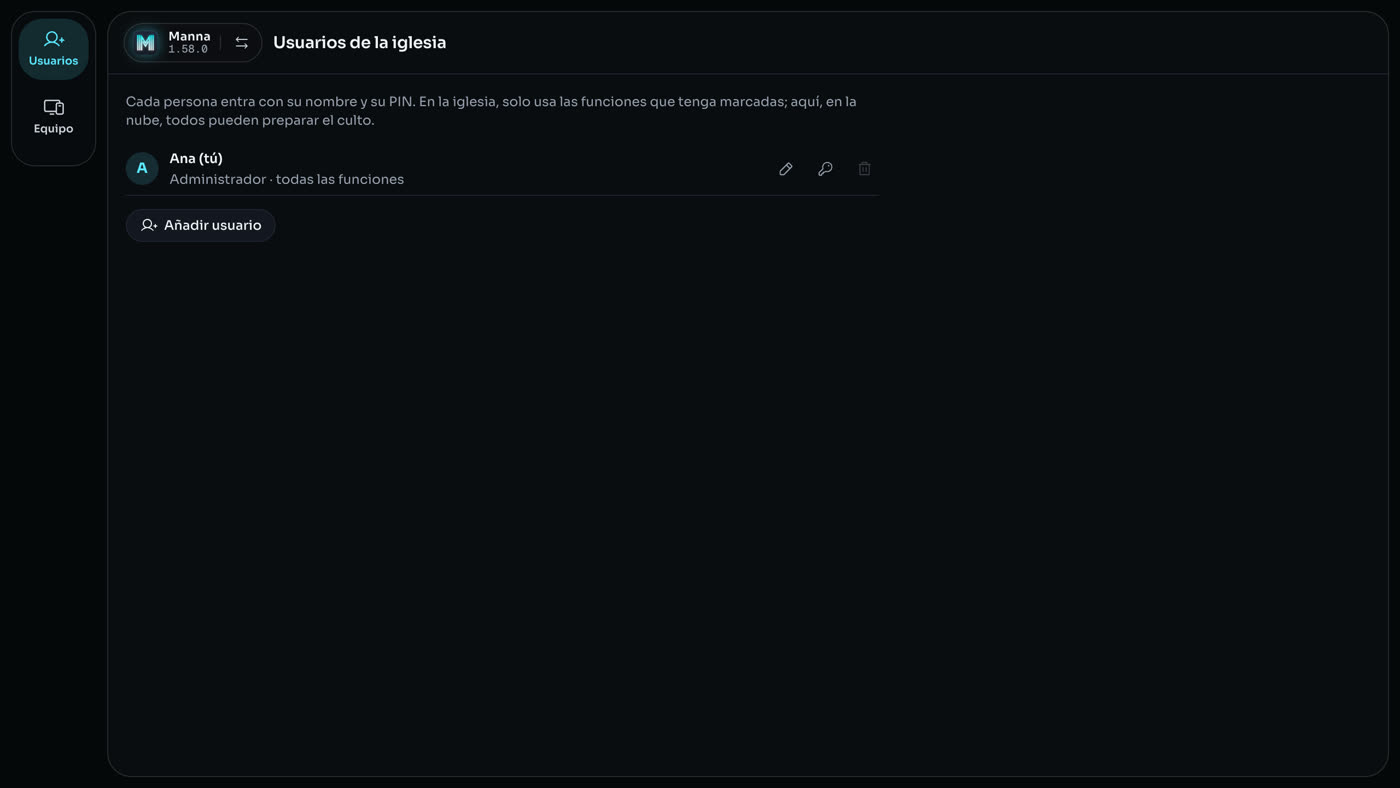Click Ana's round "A" avatar
Screen dimensions: 1400x788
pos(142,168)
